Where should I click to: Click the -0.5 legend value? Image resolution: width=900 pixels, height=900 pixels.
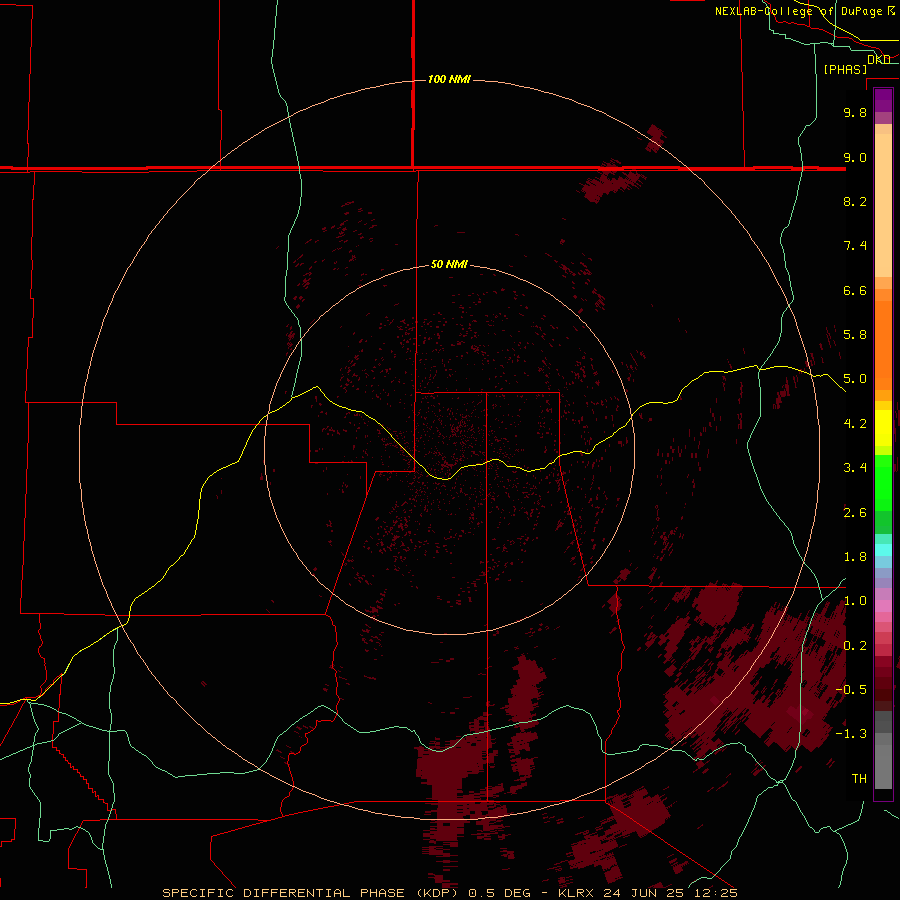(850, 690)
